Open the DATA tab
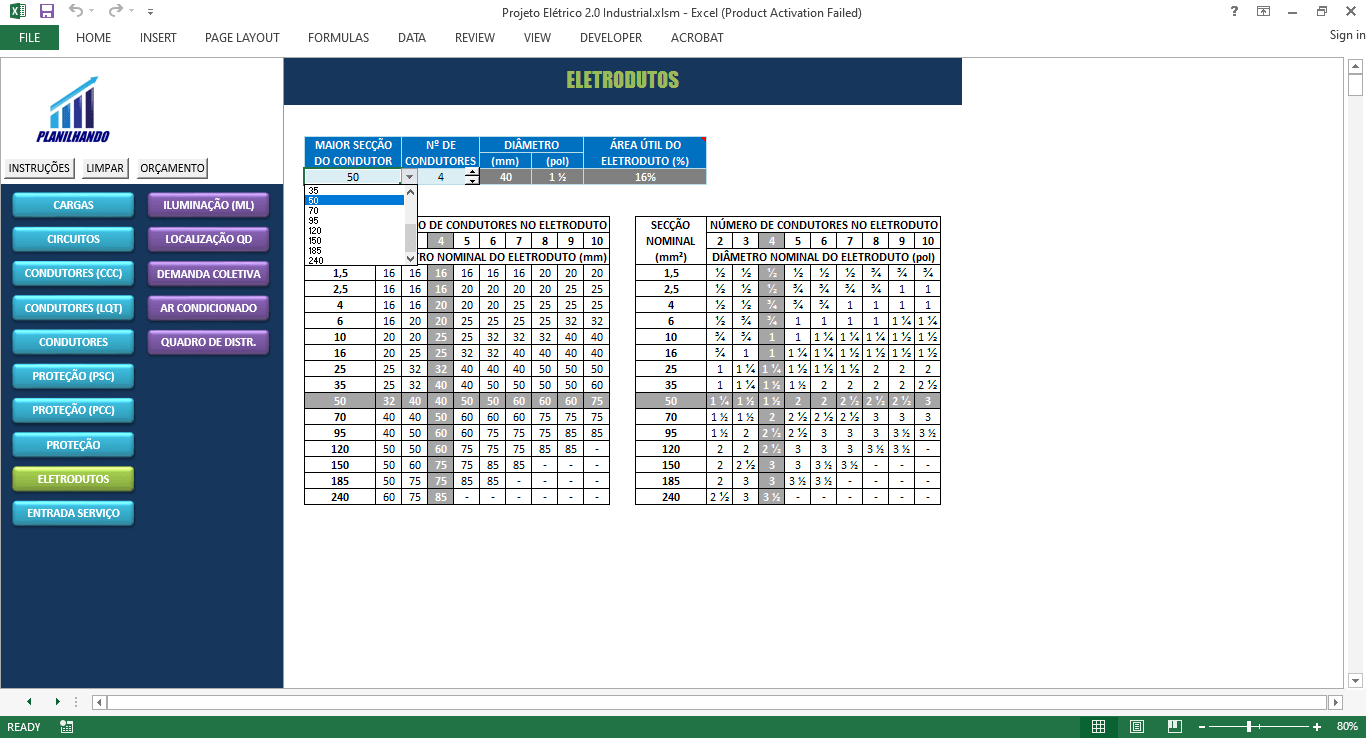Viewport: 1366px width, 738px height. tap(411, 38)
